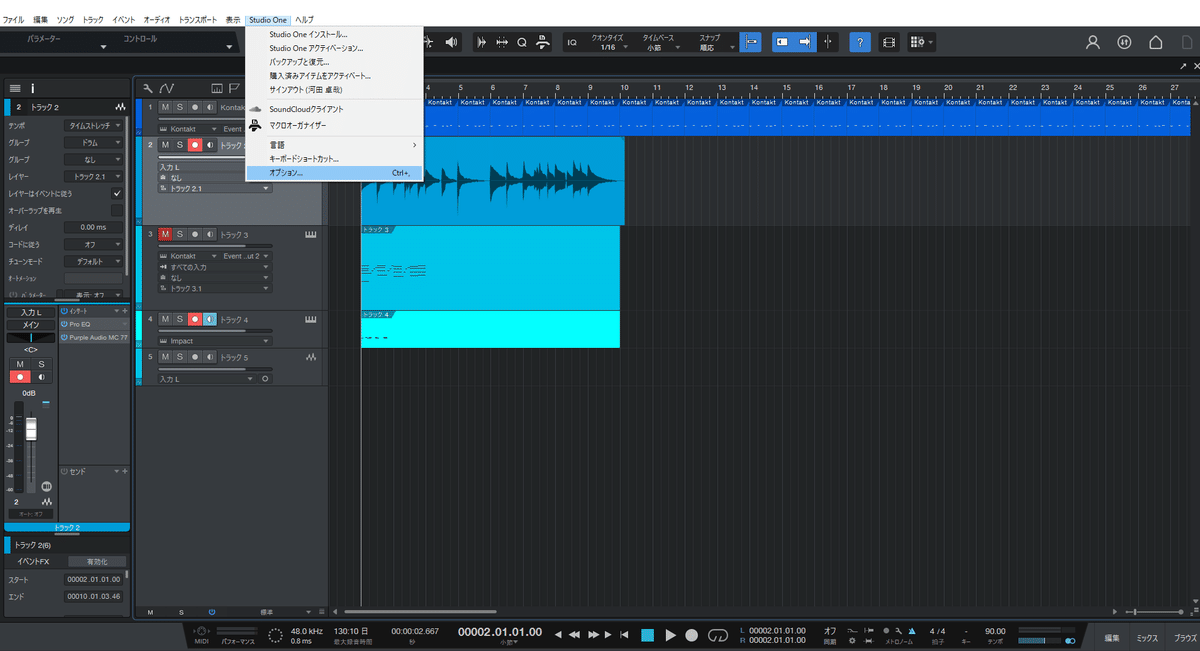Toggle the レイヤーはイベントに従う checkbox
Image resolution: width=1200 pixels, height=651 pixels.
click(117, 193)
